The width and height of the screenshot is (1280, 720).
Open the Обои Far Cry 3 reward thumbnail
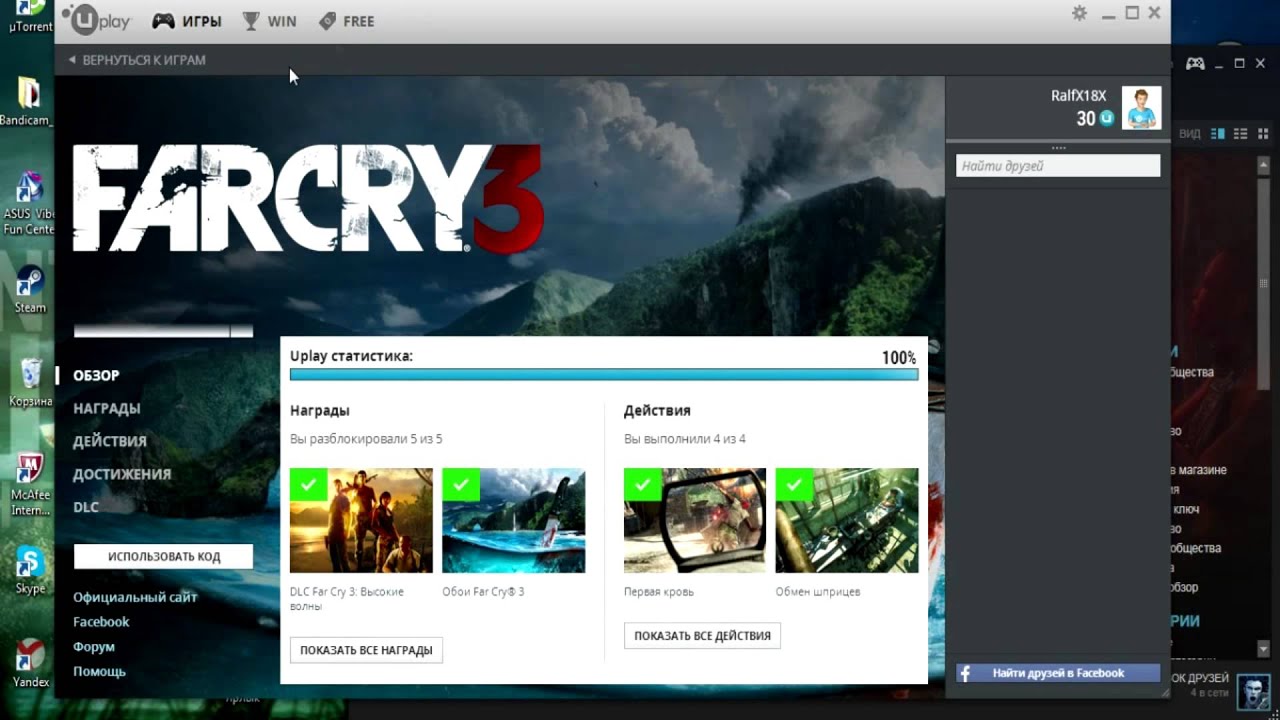(x=513, y=520)
